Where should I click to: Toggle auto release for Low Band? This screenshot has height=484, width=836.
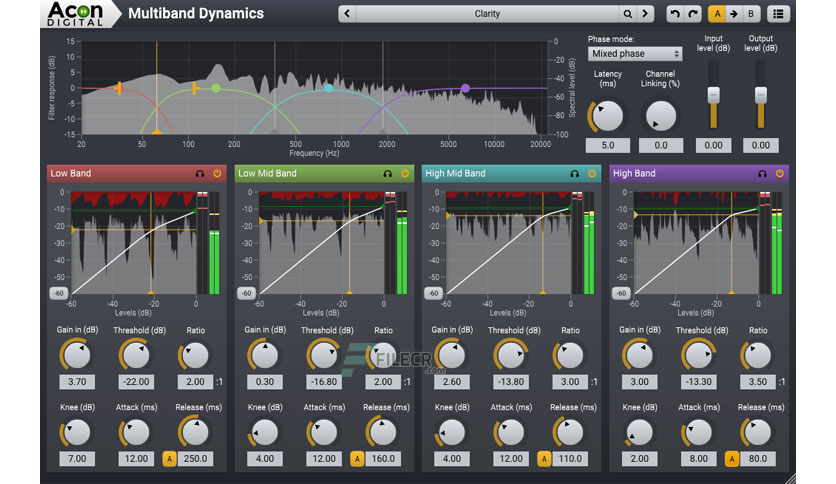click(x=170, y=458)
